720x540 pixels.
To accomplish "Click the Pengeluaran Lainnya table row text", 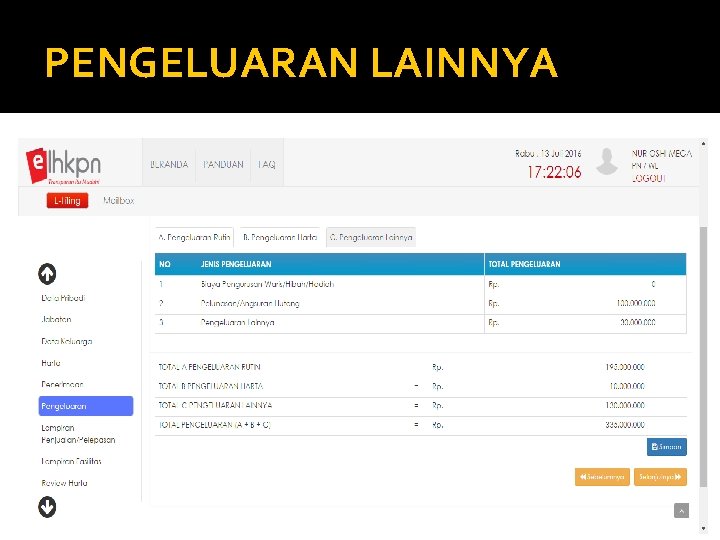I will pyautogui.click(x=237, y=323).
